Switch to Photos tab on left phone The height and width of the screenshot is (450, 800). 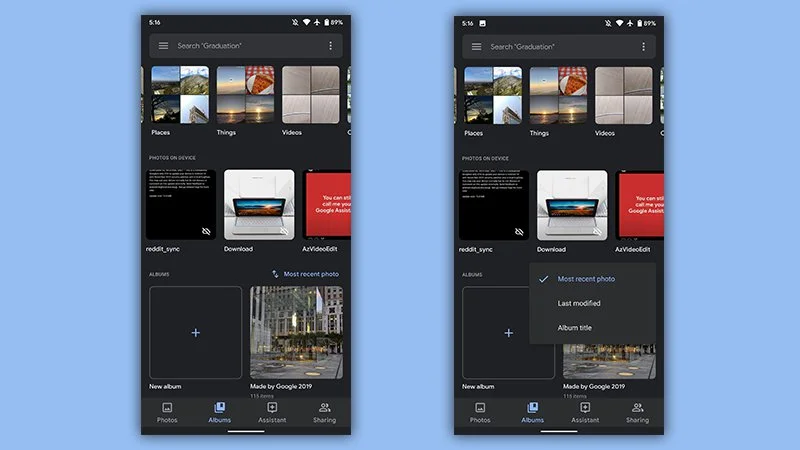click(167, 411)
